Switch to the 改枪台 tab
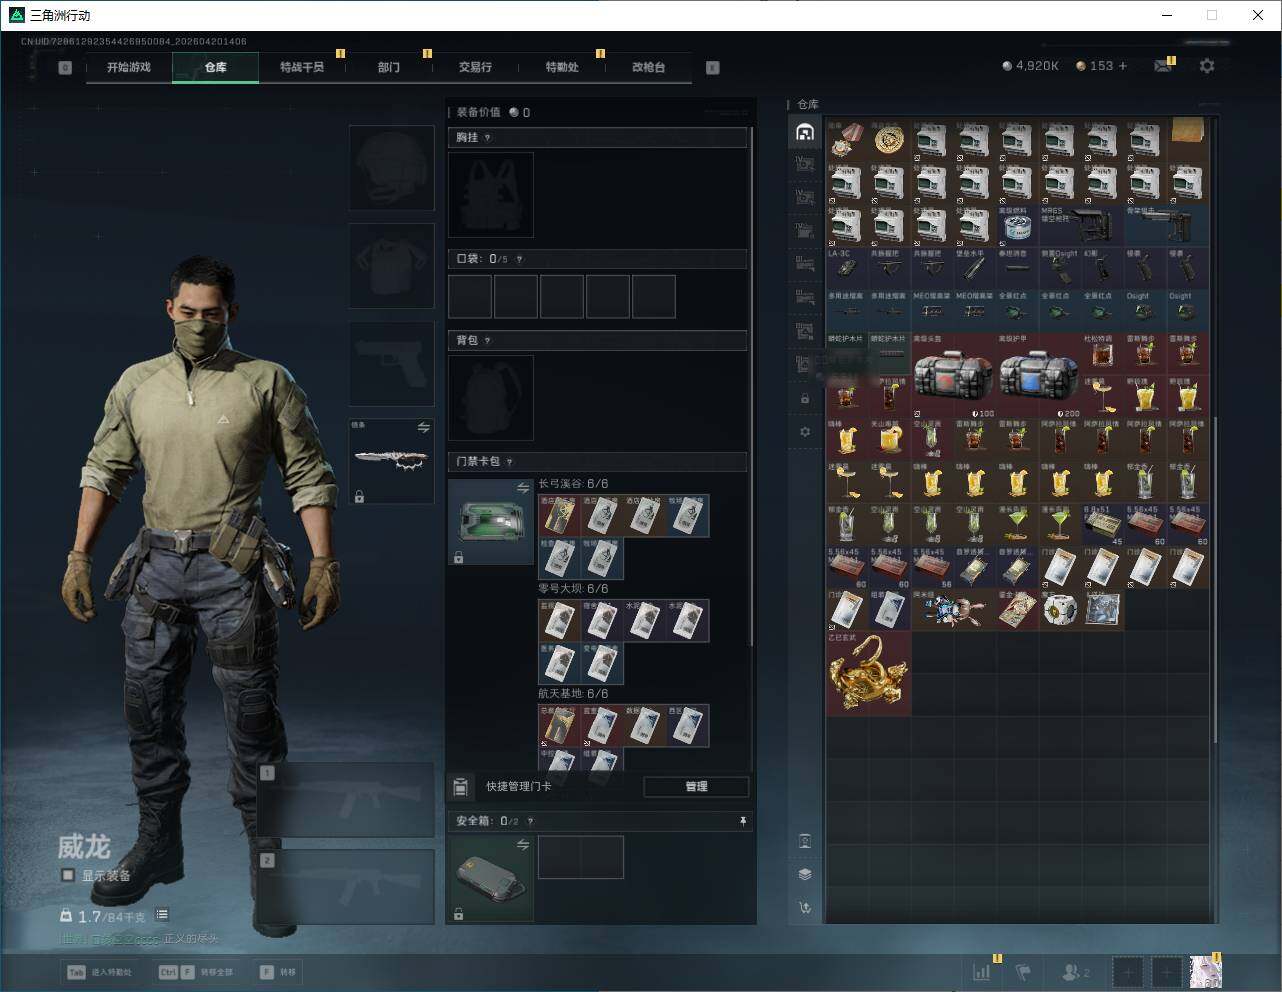Image resolution: width=1282 pixels, height=992 pixels. pyautogui.click(x=648, y=67)
